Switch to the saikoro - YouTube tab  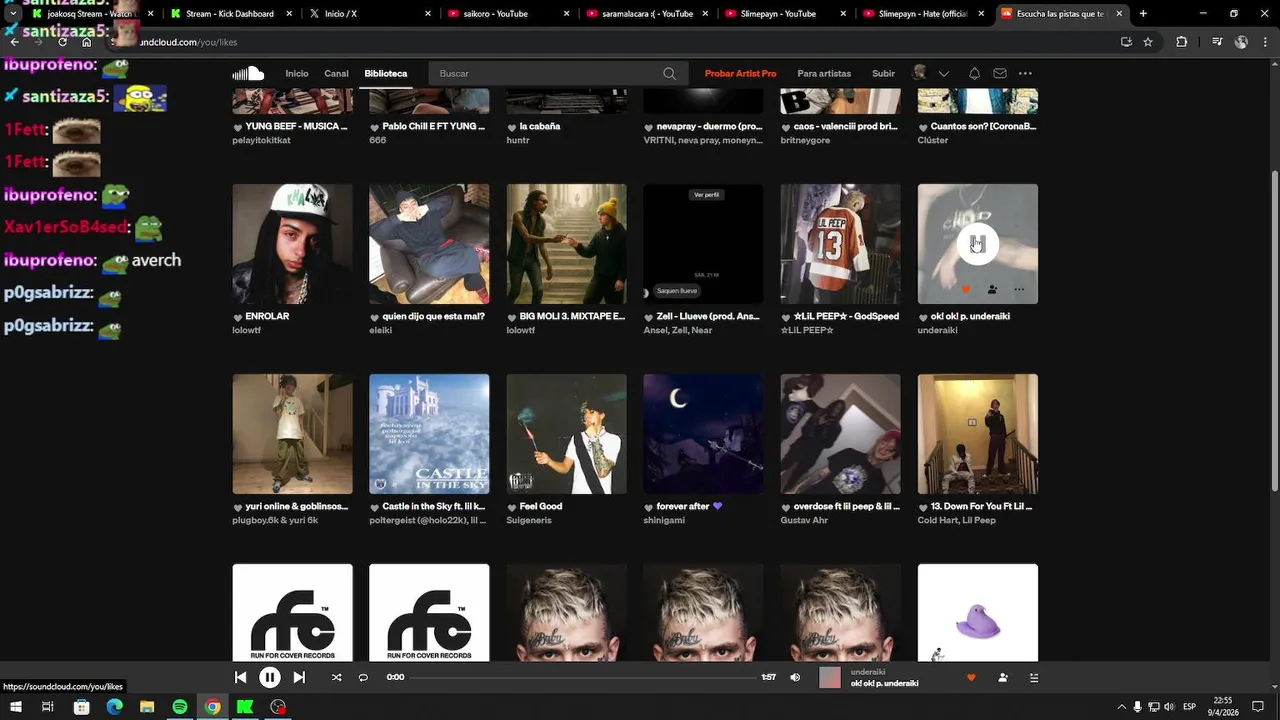[x=507, y=14]
